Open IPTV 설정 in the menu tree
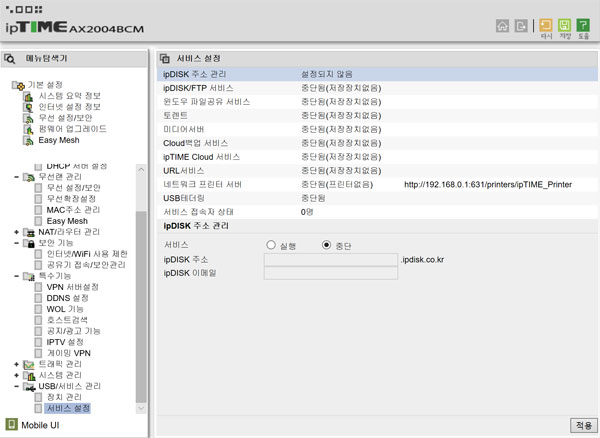600x438 pixels. 65,342
